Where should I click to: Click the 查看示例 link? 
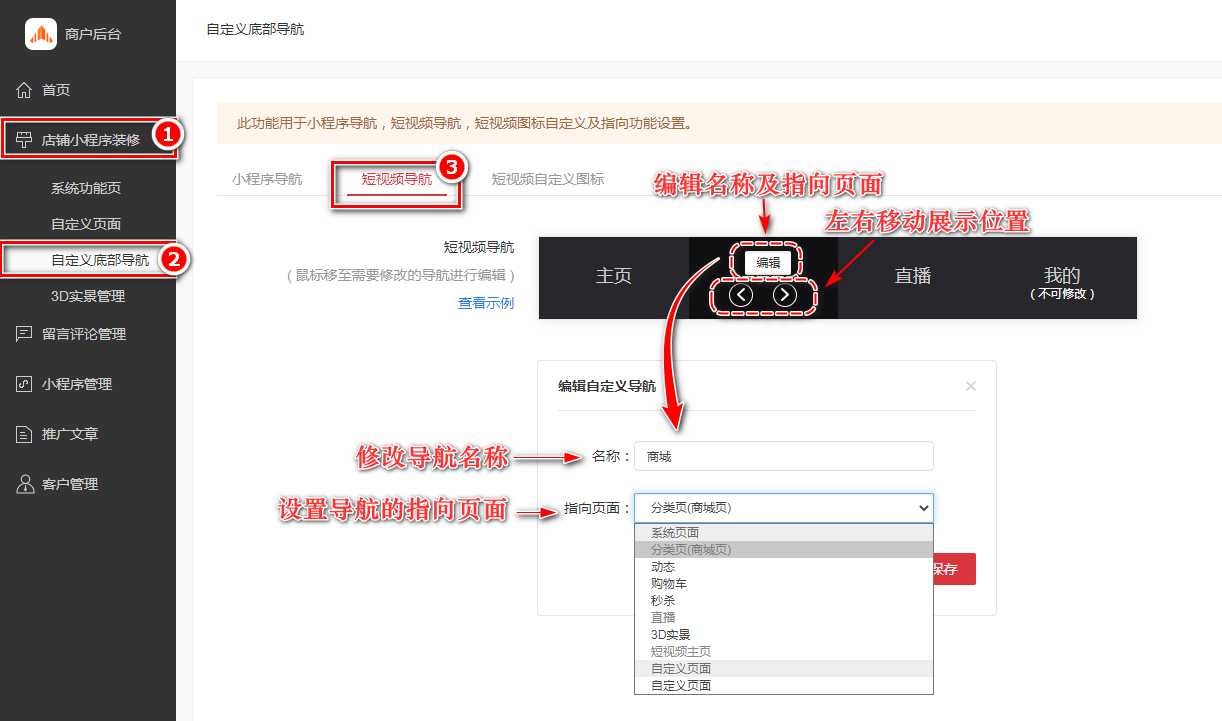(x=486, y=303)
